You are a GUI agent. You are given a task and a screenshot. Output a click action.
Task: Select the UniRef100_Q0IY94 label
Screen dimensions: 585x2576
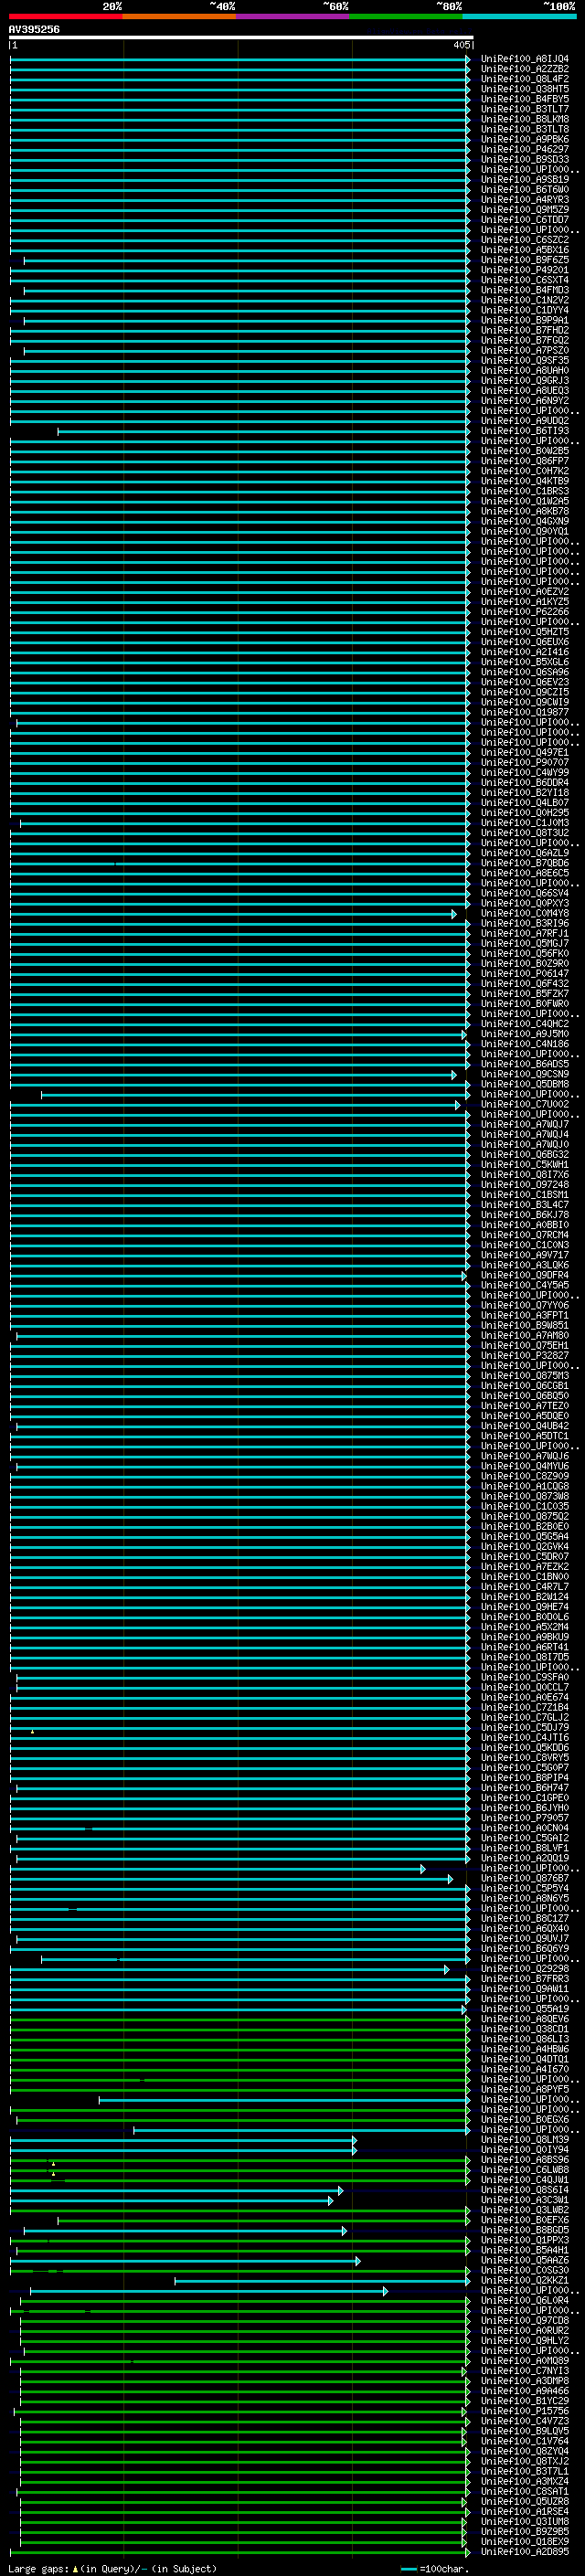tap(525, 2149)
